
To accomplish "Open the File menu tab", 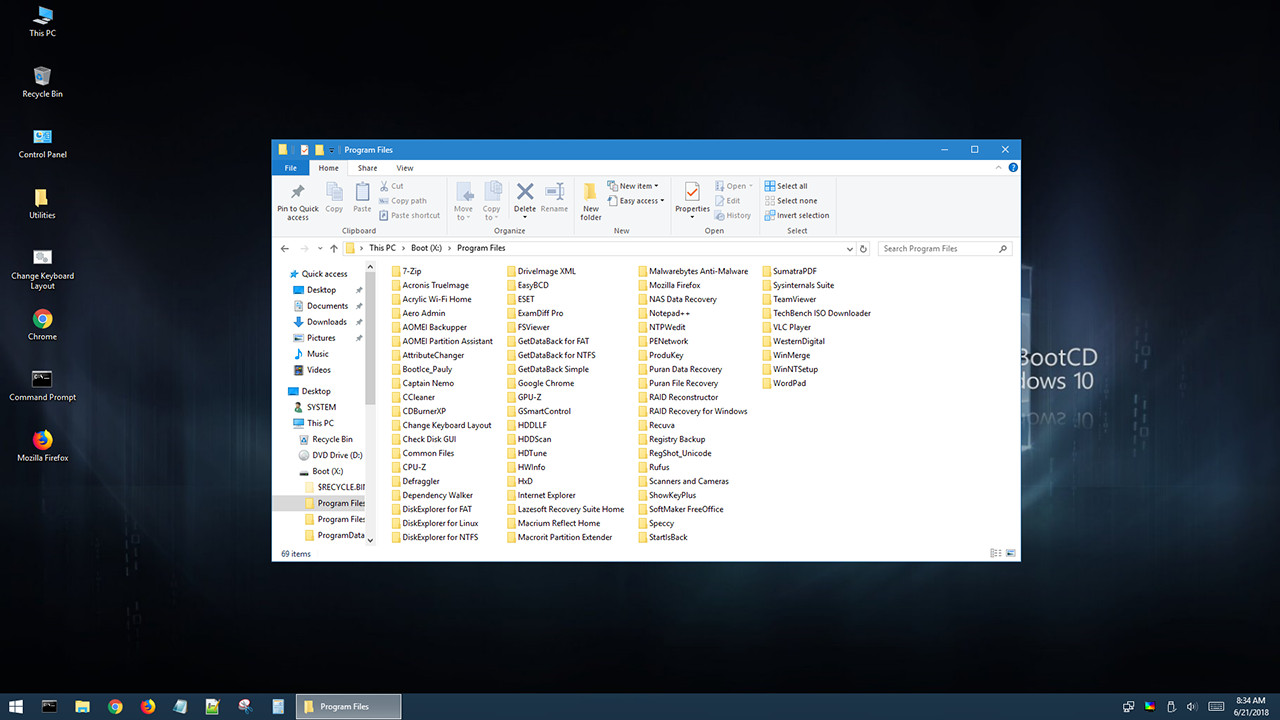I will tap(290, 168).
